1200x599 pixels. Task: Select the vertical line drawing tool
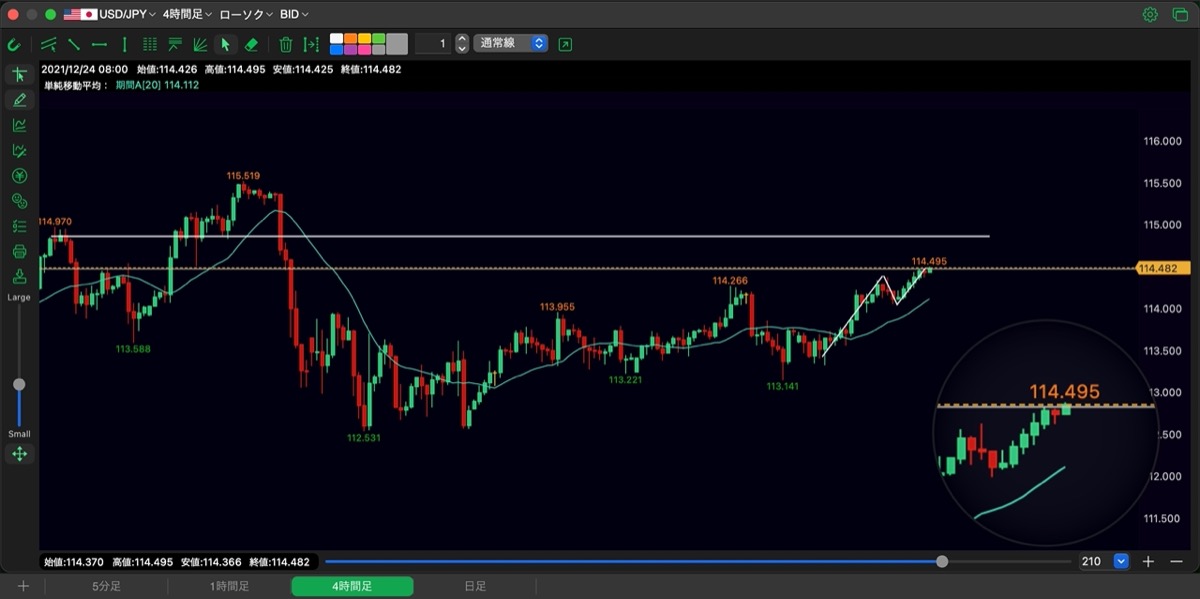(124, 44)
